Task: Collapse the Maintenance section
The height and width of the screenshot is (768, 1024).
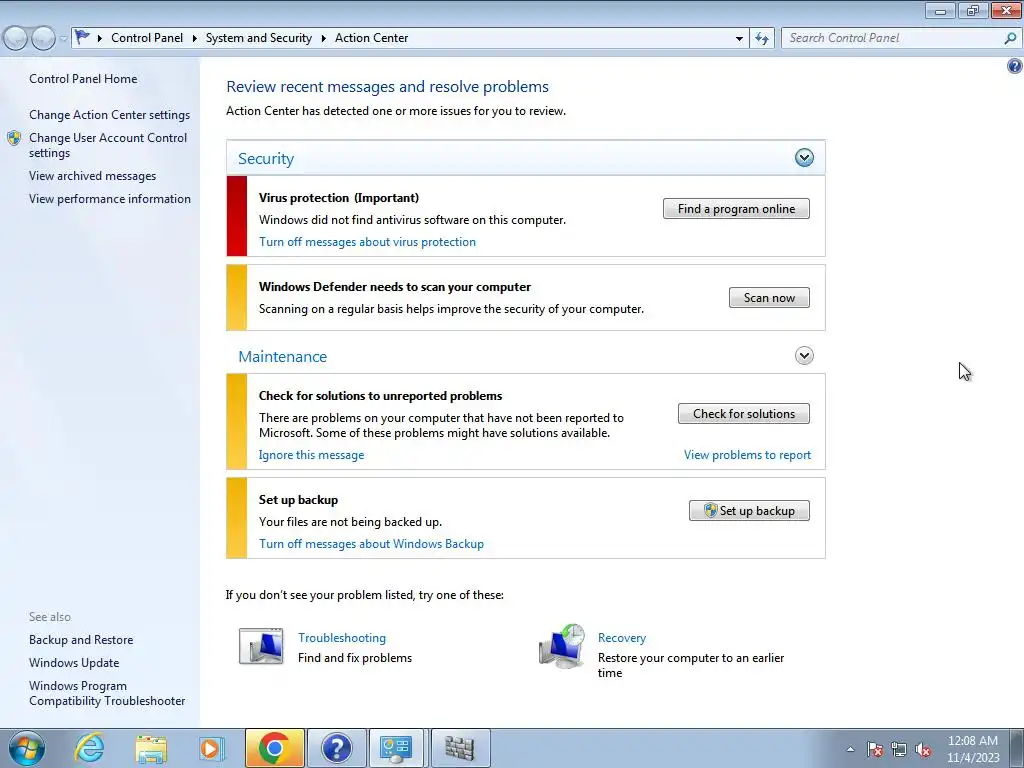Action: coord(804,355)
